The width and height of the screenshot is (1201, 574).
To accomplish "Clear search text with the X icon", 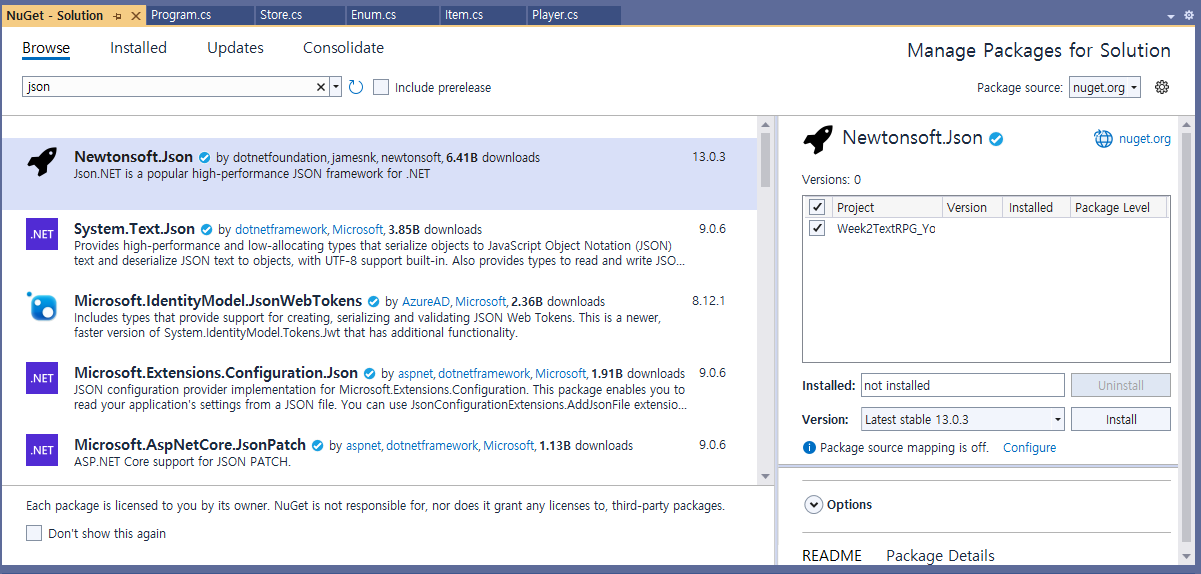I will 321,87.
